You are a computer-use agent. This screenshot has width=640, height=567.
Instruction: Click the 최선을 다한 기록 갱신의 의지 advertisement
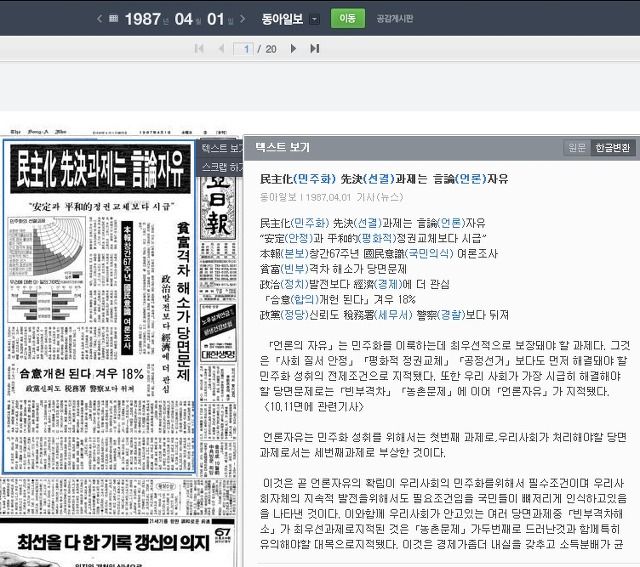click(x=118, y=543)
